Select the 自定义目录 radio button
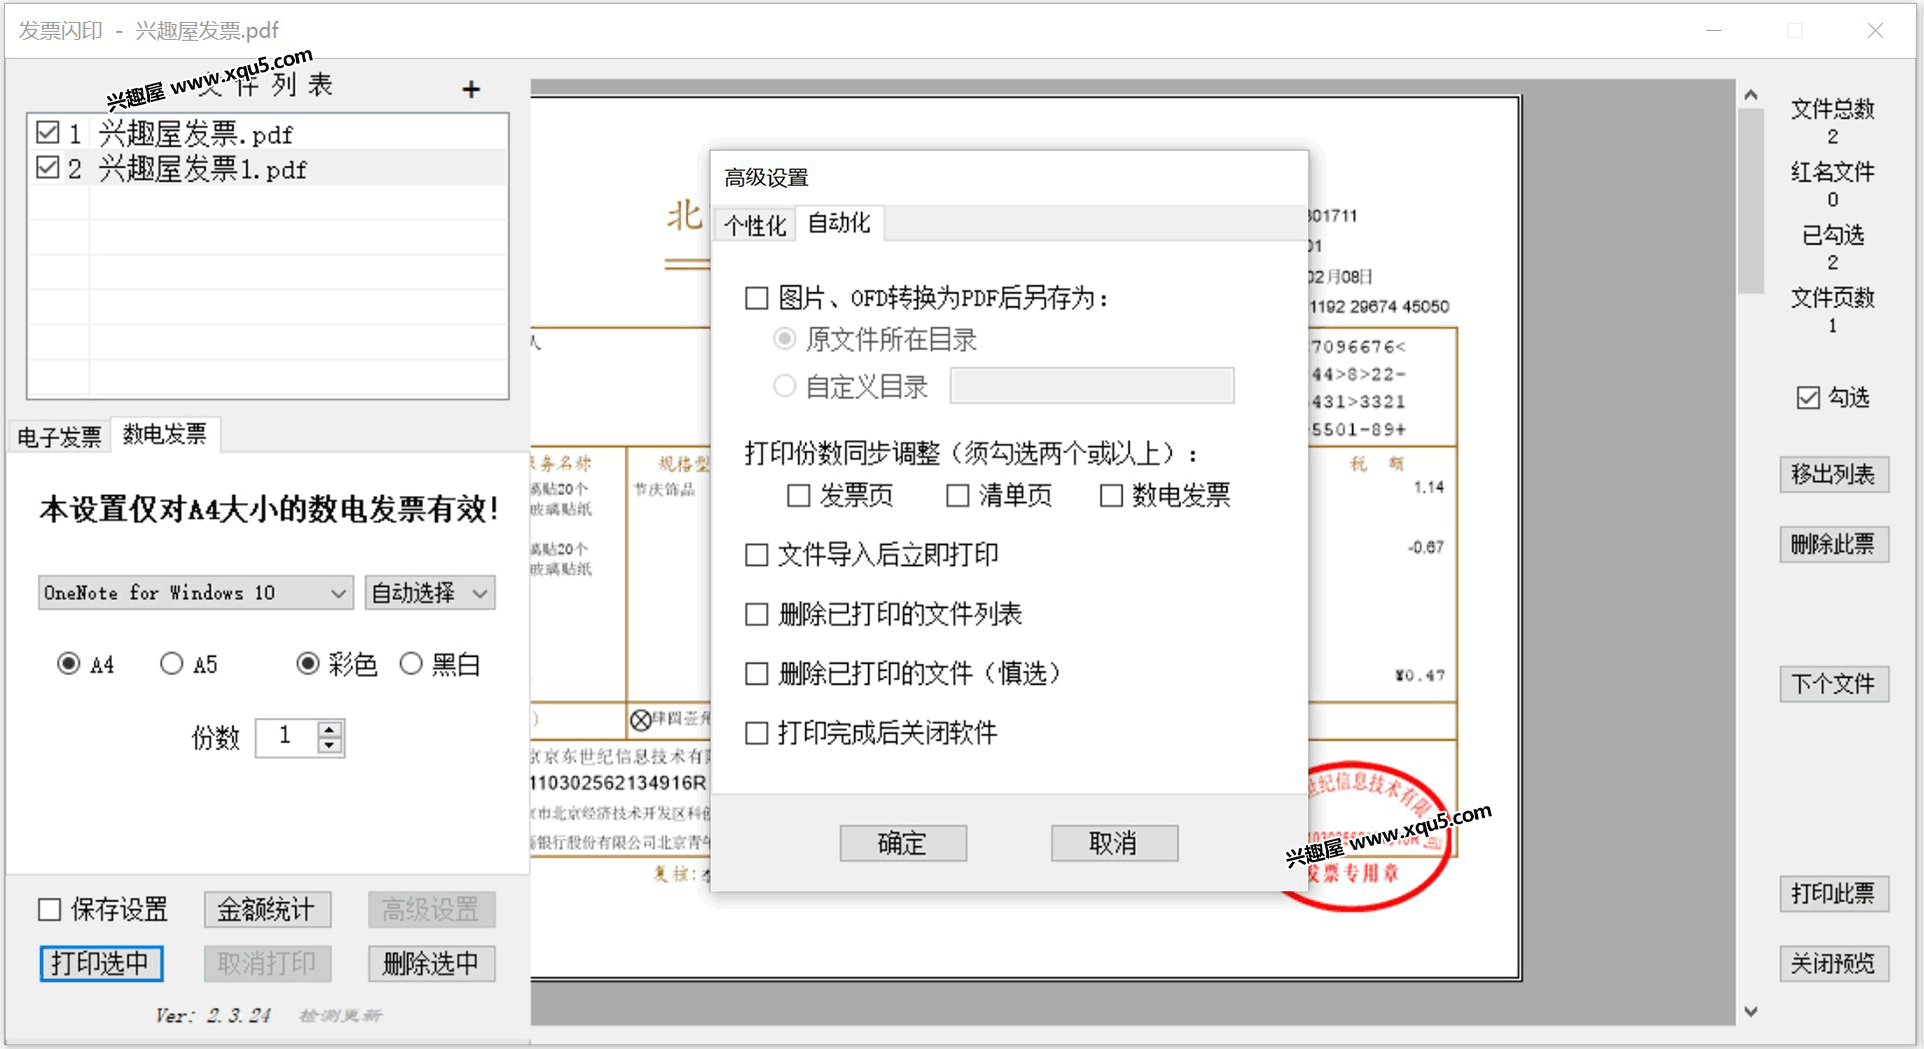 (785, 386)
